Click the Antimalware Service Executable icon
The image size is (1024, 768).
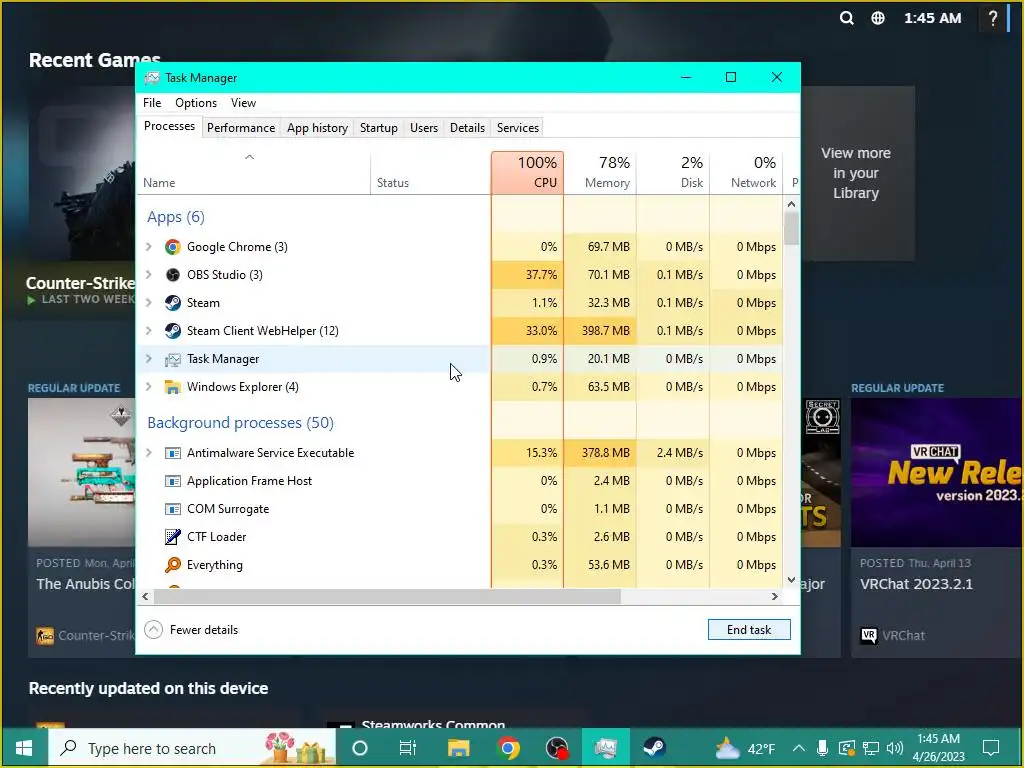click(x=172, y=453)
